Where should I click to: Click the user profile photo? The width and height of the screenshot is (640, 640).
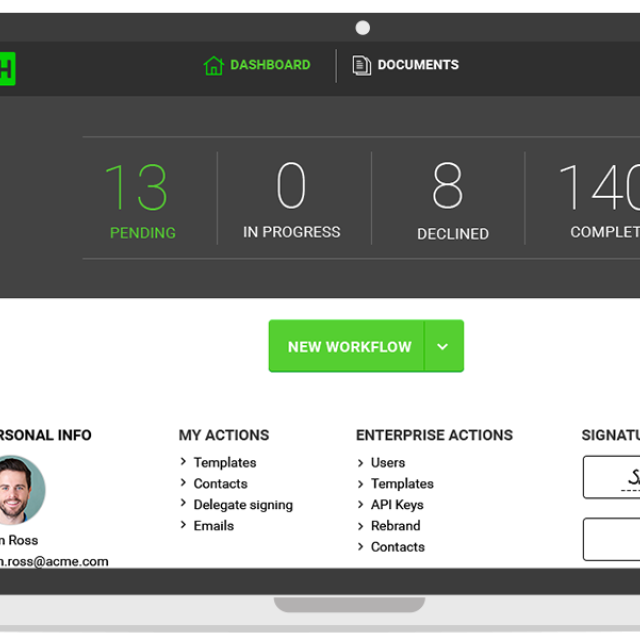pyautogui.click(x=18, y=490)
